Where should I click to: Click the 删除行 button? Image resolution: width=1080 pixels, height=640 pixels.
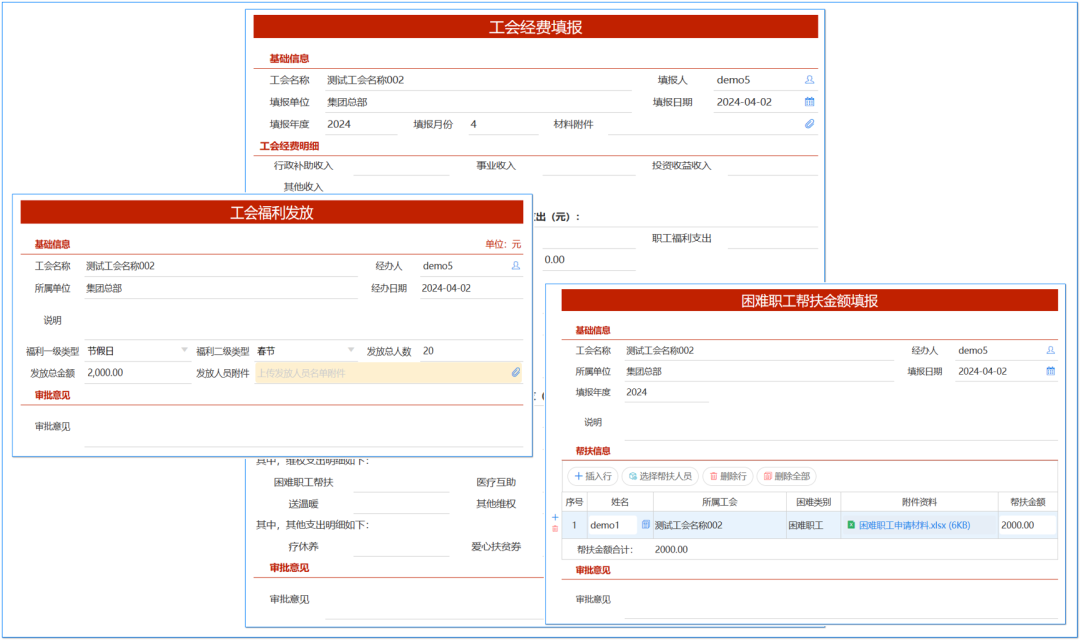point(728,476)
